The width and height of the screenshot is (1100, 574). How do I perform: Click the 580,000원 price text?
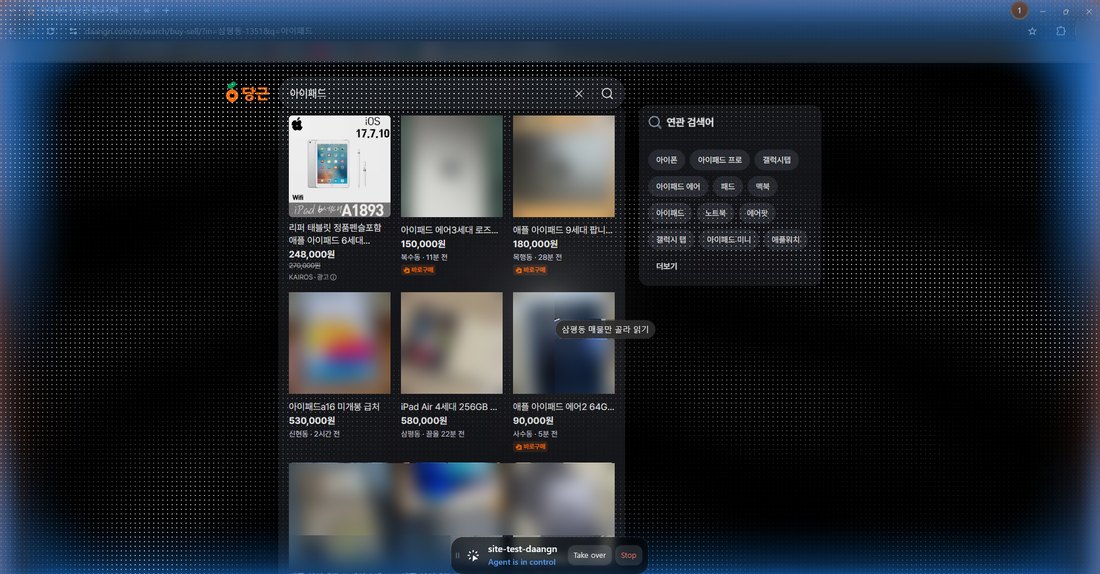pos(424,421)
